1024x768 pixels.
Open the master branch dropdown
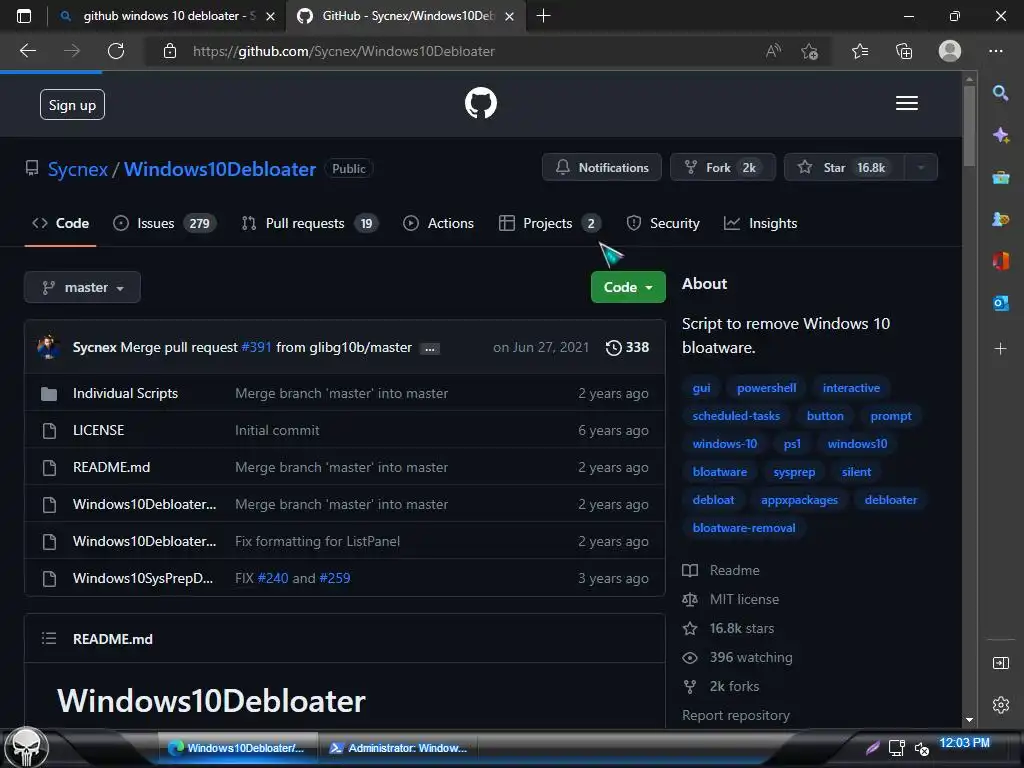click(82, 287)
